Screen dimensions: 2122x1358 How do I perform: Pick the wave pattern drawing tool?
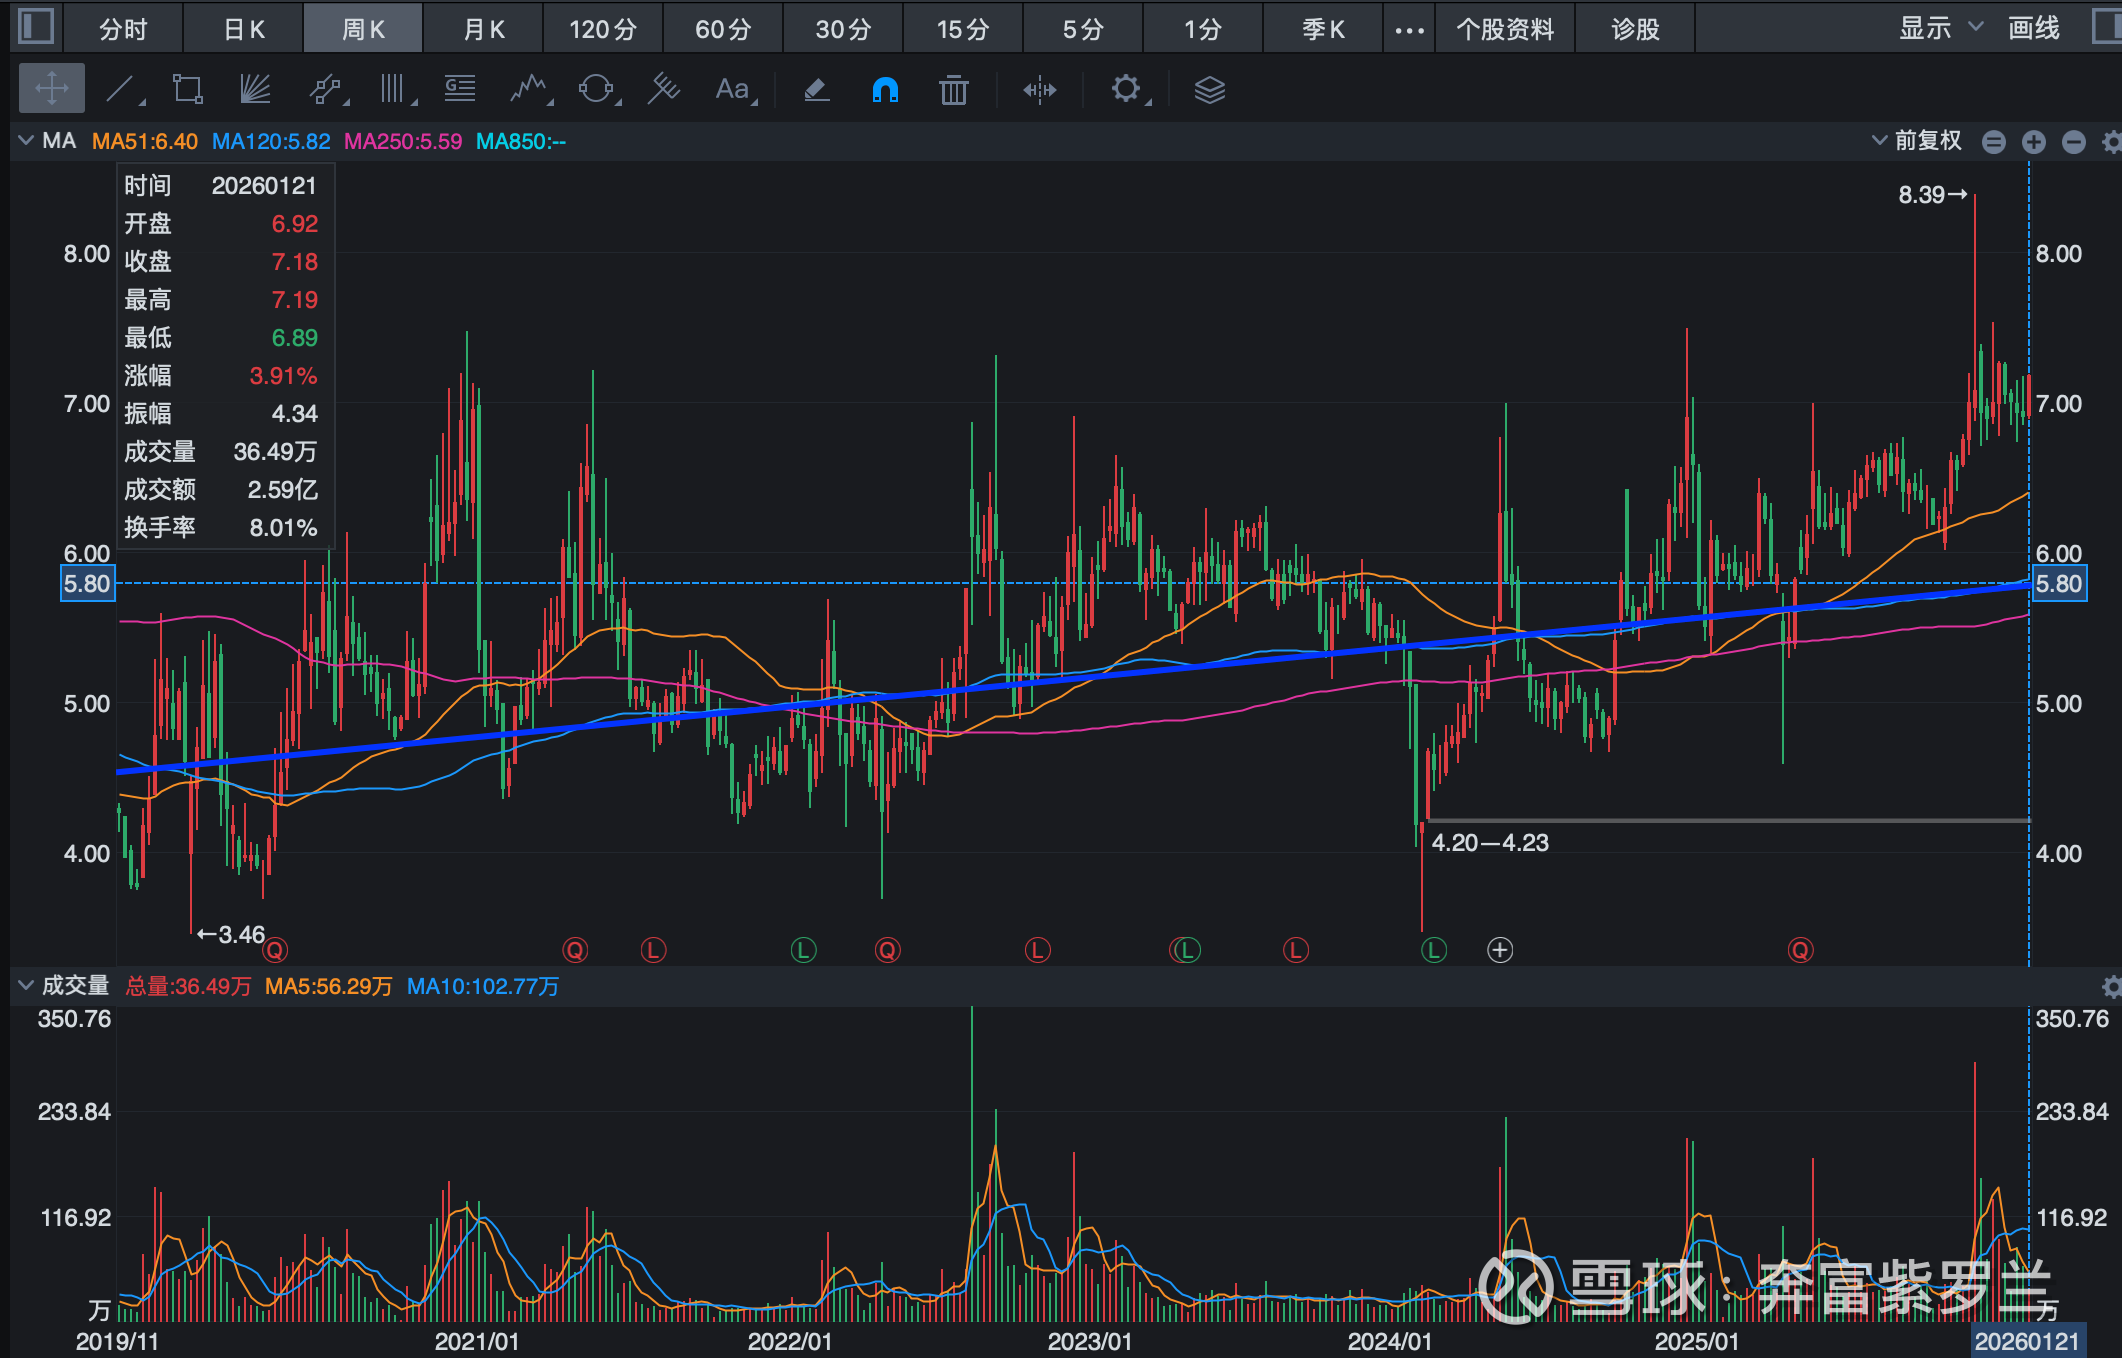coord(529,90)
